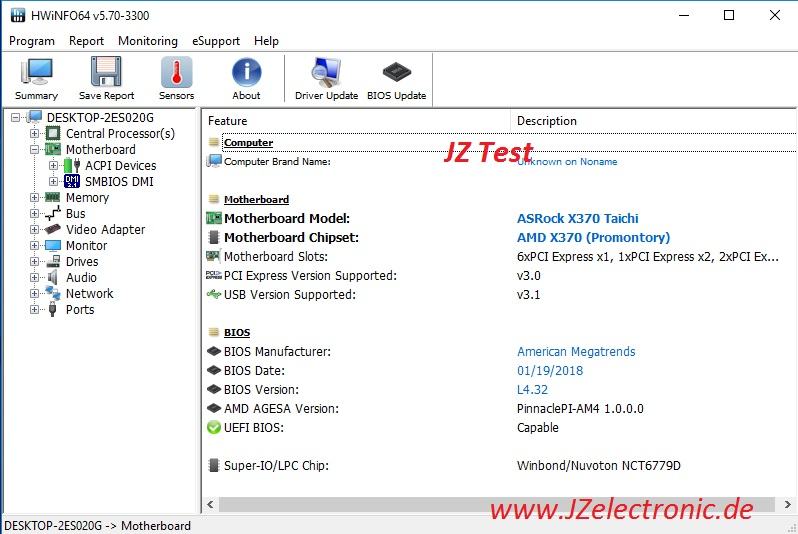Click the Drives tree icon
The width and height of the screenshot is (798, 534).
tap(53, 261)
